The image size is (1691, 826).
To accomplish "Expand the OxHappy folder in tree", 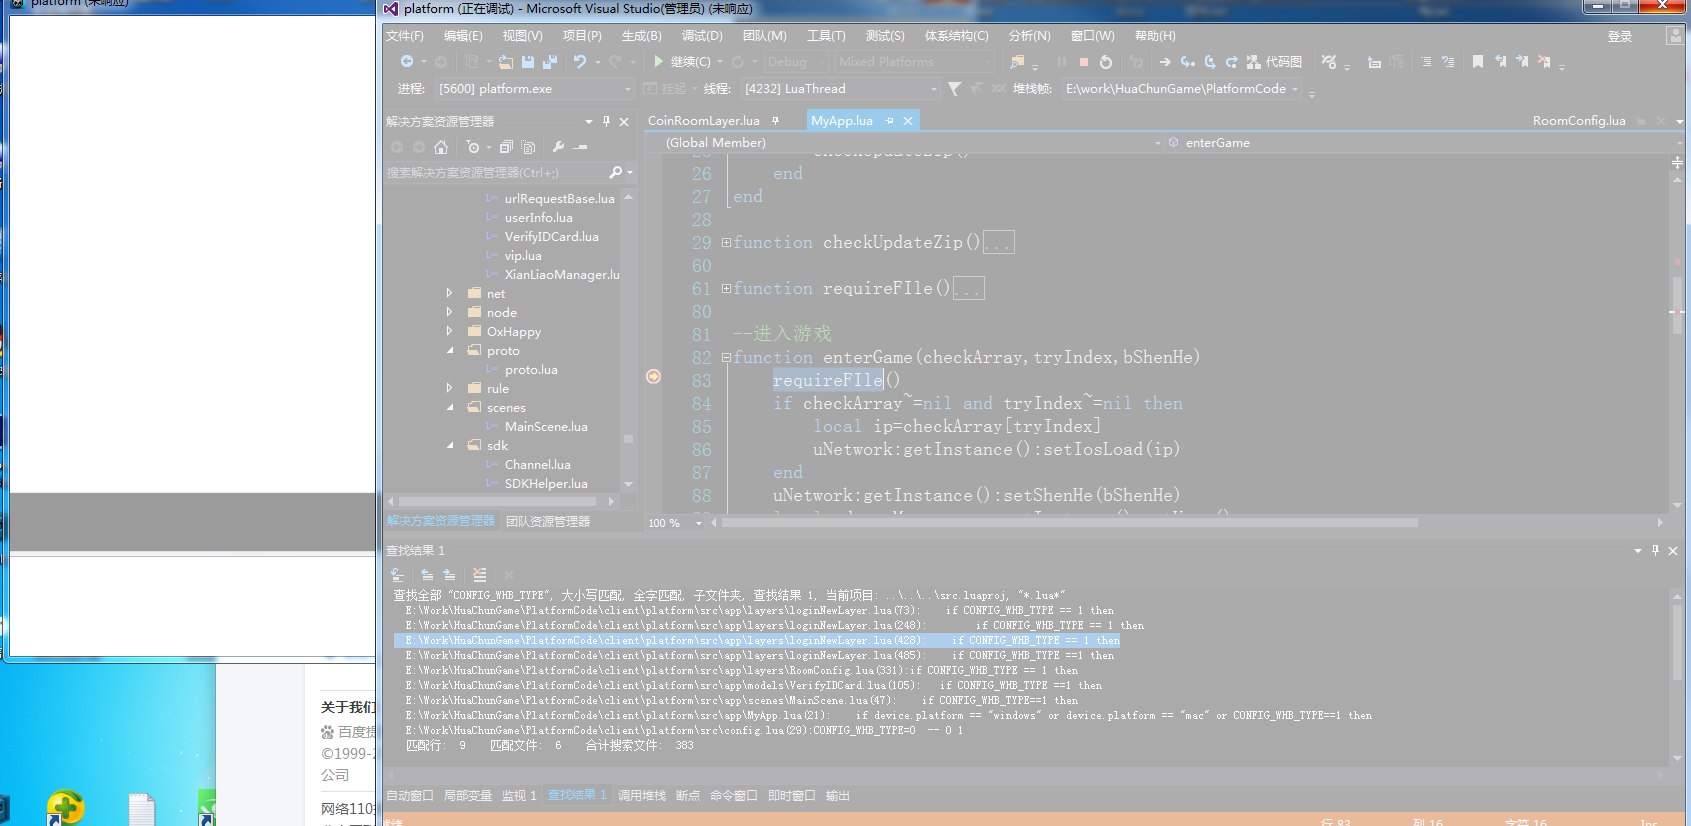I will point(450,332).
